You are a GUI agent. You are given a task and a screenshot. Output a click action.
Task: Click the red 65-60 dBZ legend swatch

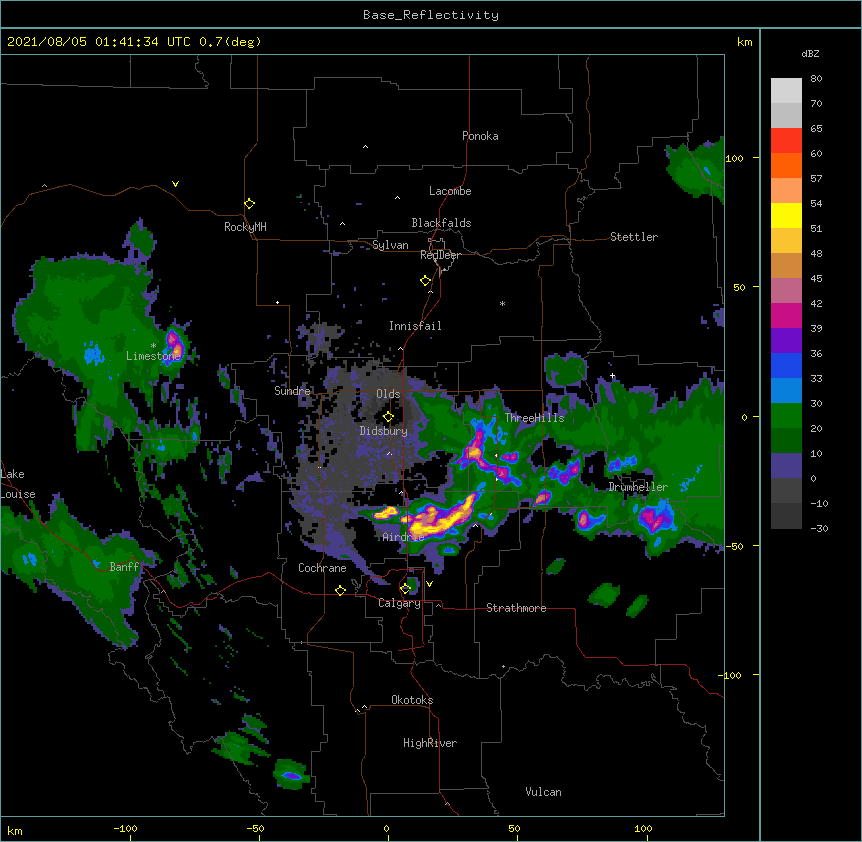point(786,141)
